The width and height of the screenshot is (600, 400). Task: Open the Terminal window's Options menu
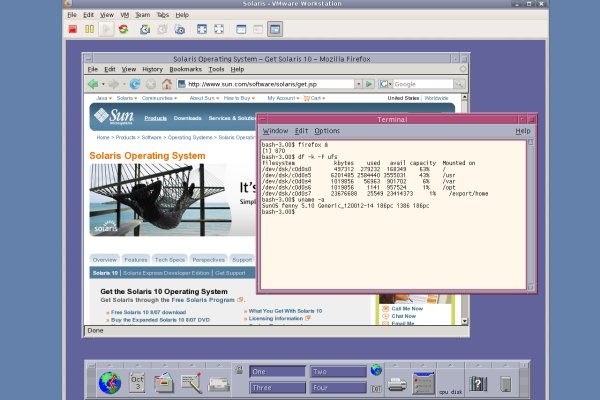click(x=327, y=131)
